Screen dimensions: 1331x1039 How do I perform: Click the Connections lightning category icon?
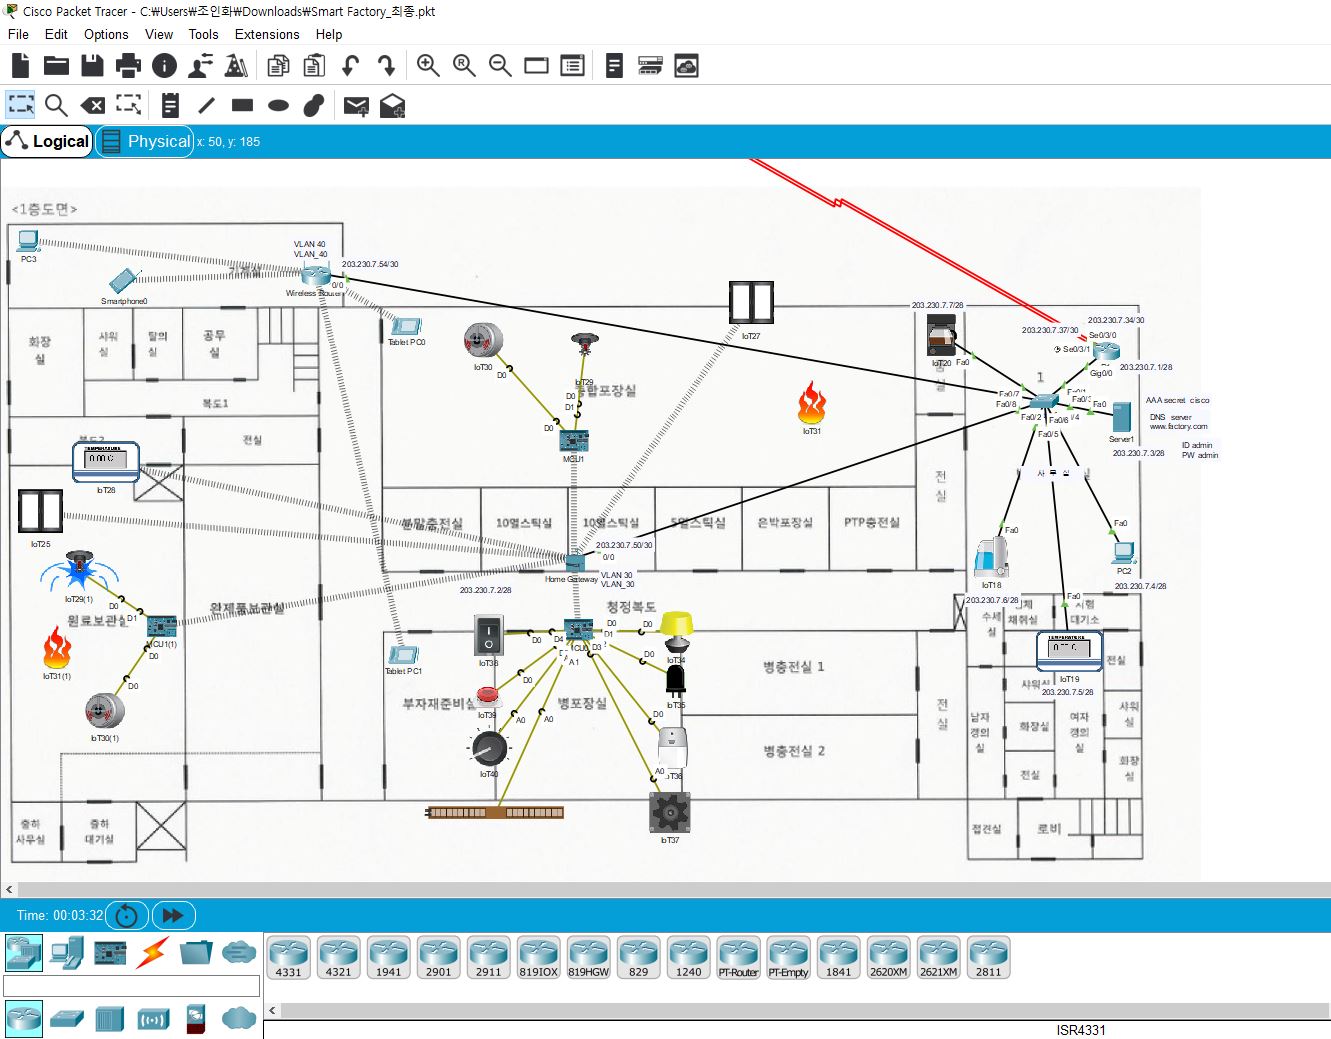point(151,954)
